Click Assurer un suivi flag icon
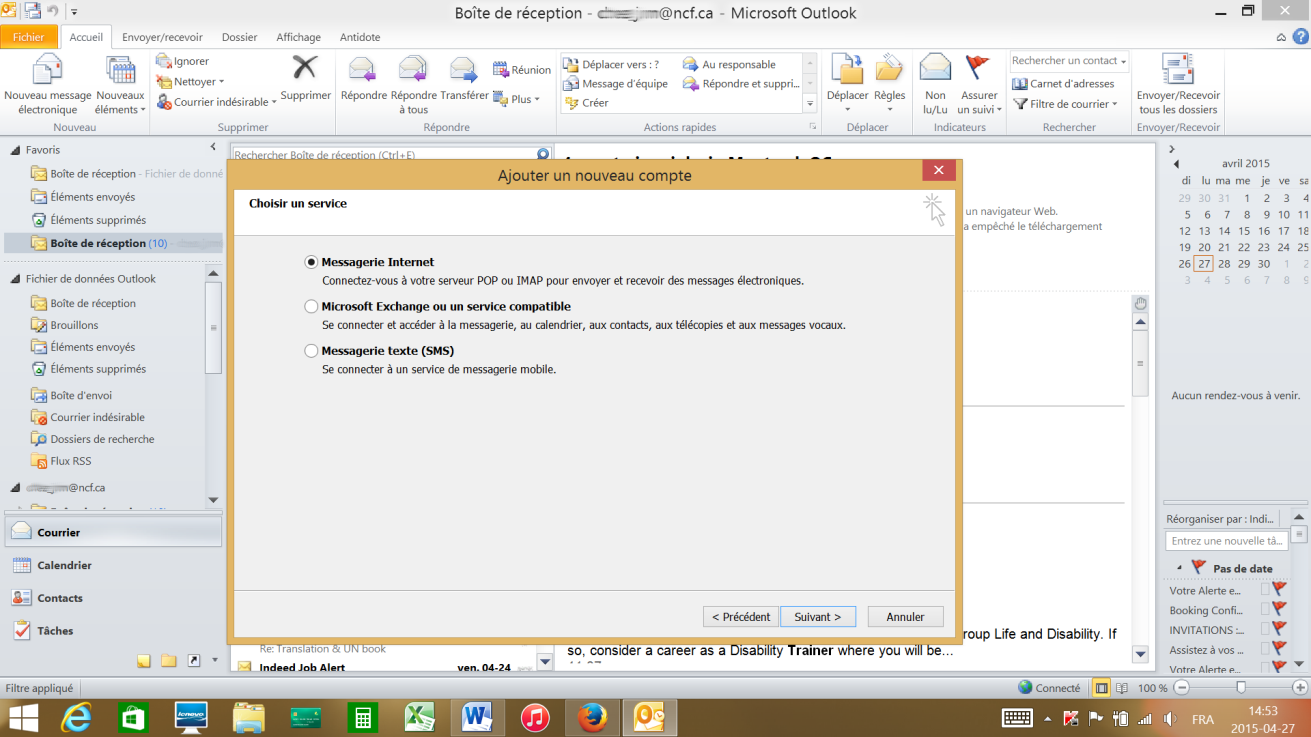The height and width of the screenshot is (737, 1311). coord(977,68)
